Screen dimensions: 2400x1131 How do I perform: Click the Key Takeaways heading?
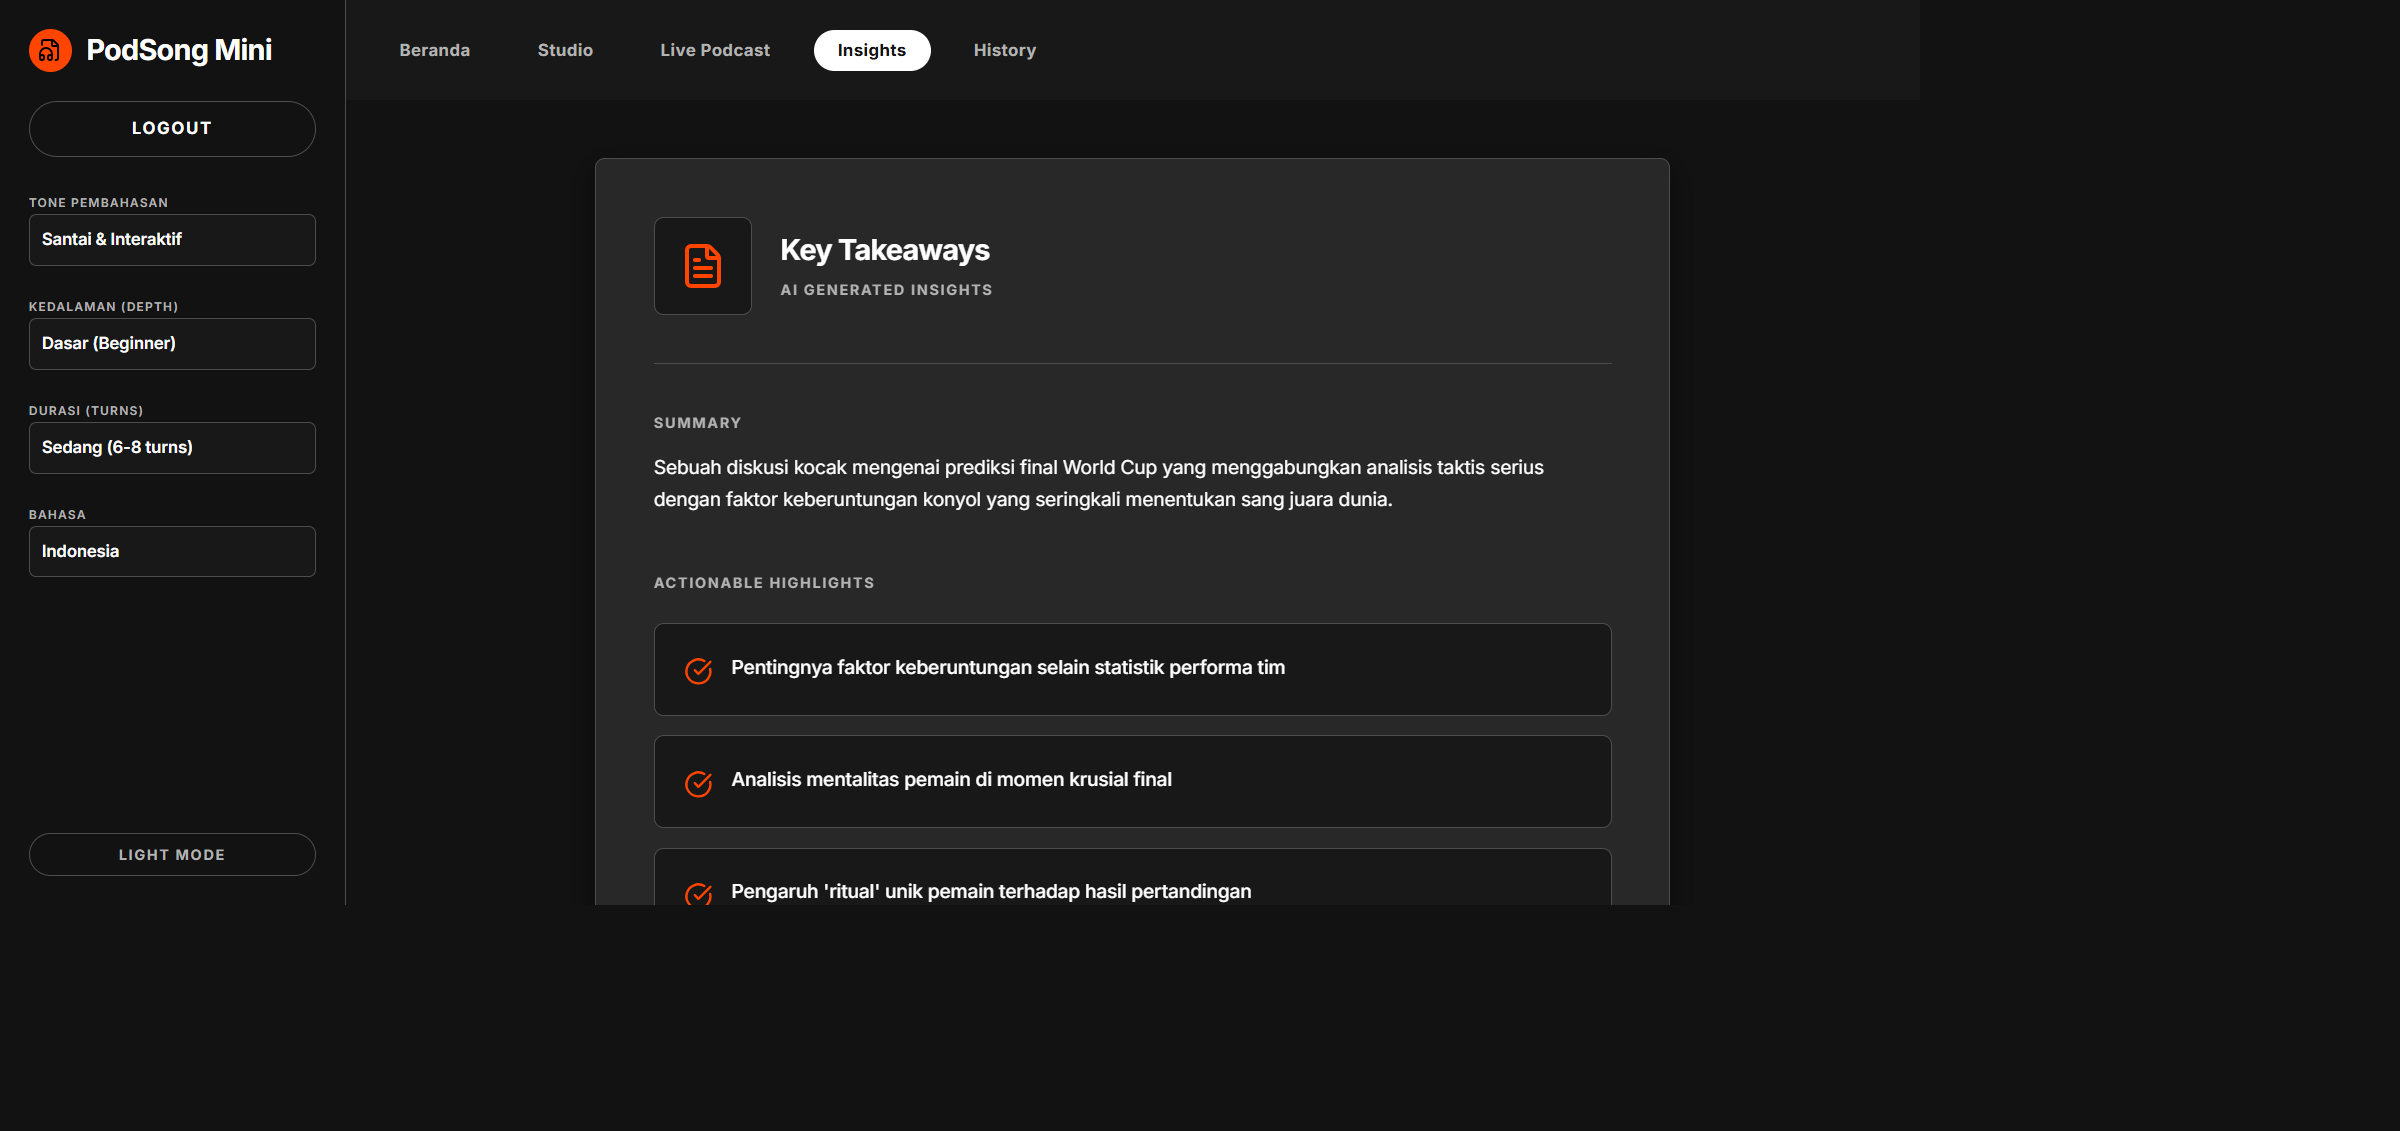coord(885,250)
